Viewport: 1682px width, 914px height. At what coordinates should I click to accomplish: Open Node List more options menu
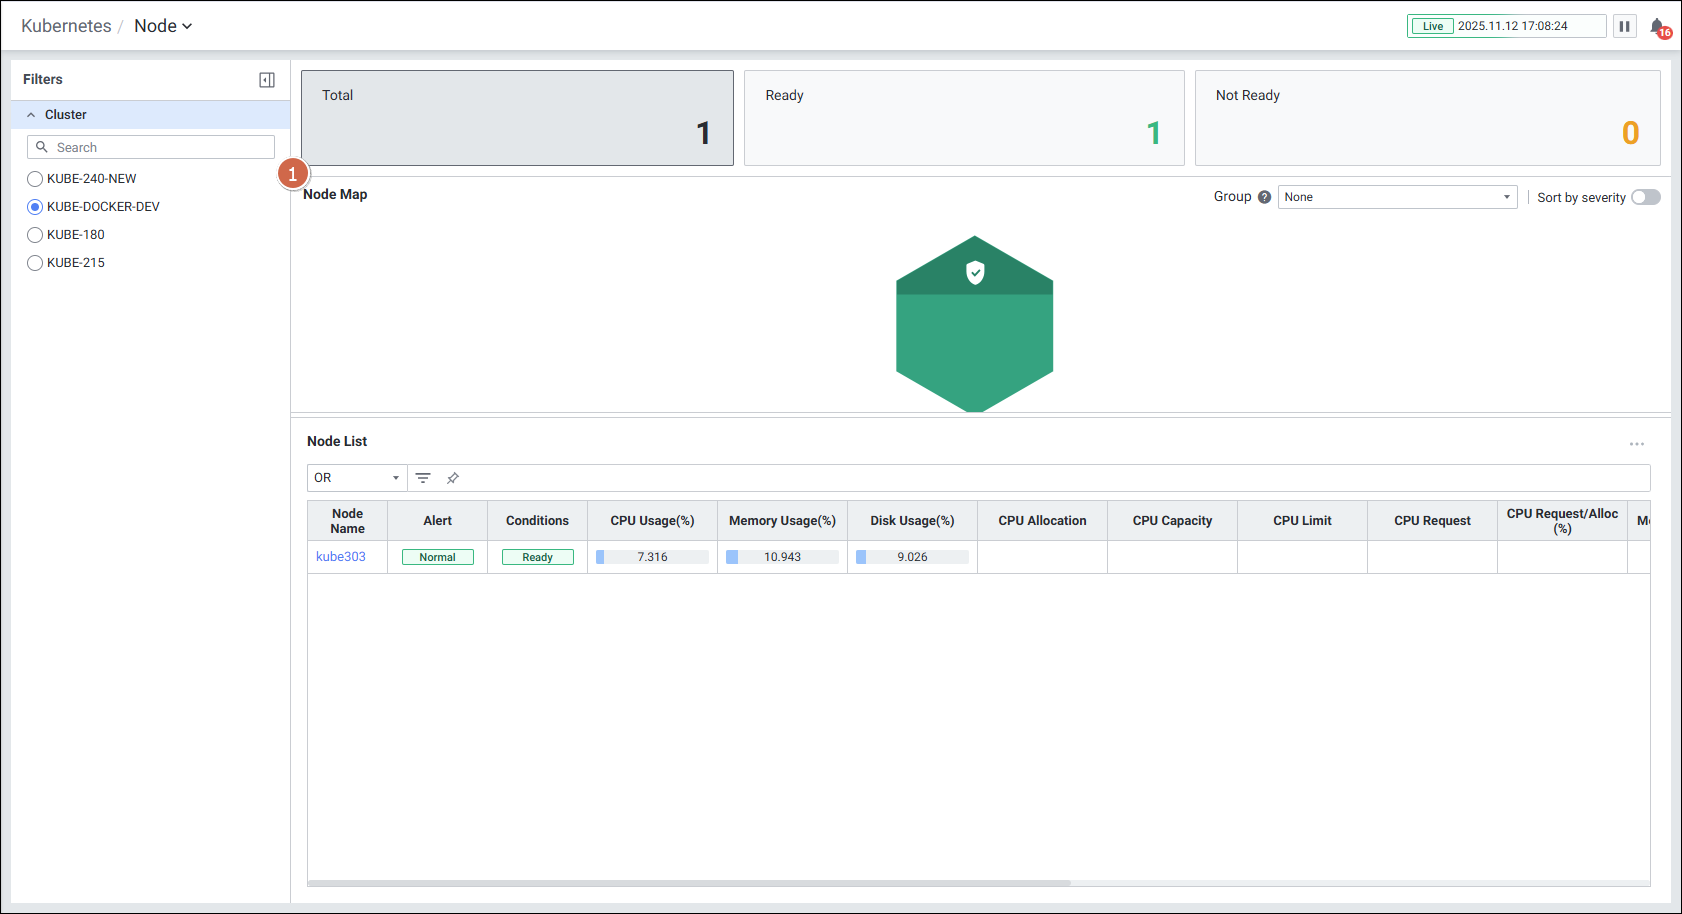point(1636,444)
